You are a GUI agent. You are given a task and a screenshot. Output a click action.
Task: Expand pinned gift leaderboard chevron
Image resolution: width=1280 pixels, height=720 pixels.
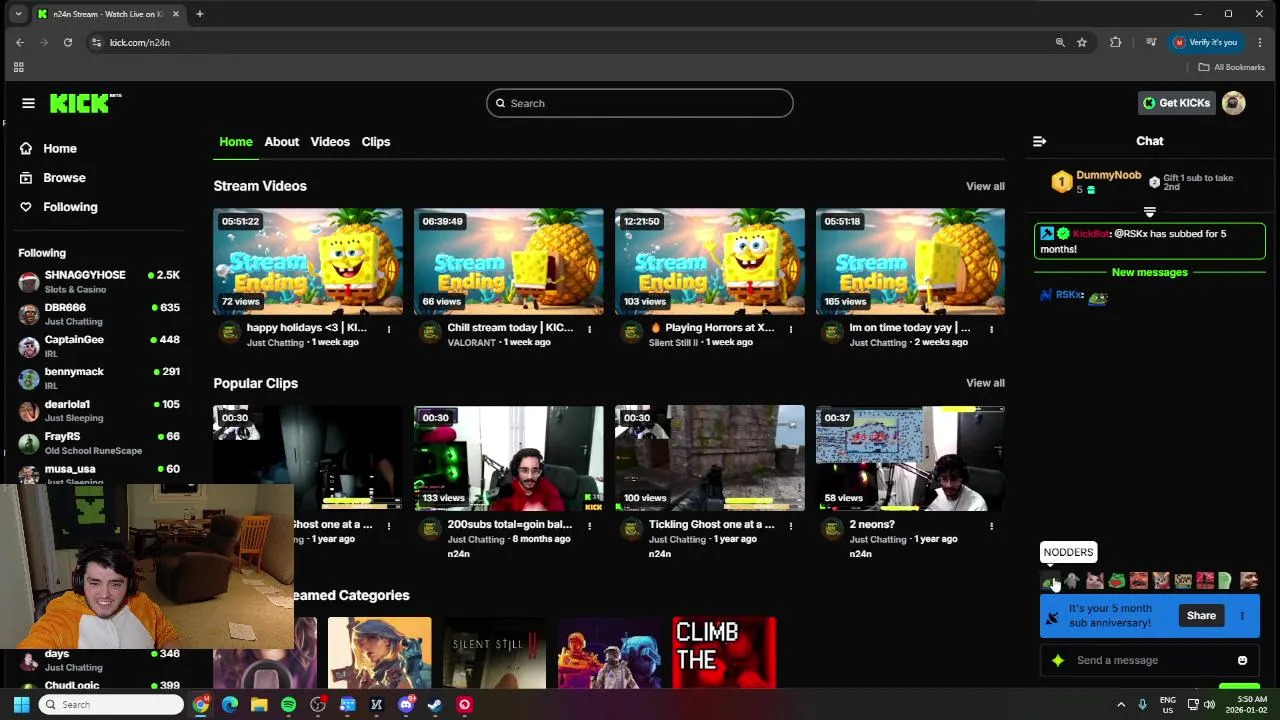pos(1150,212)
